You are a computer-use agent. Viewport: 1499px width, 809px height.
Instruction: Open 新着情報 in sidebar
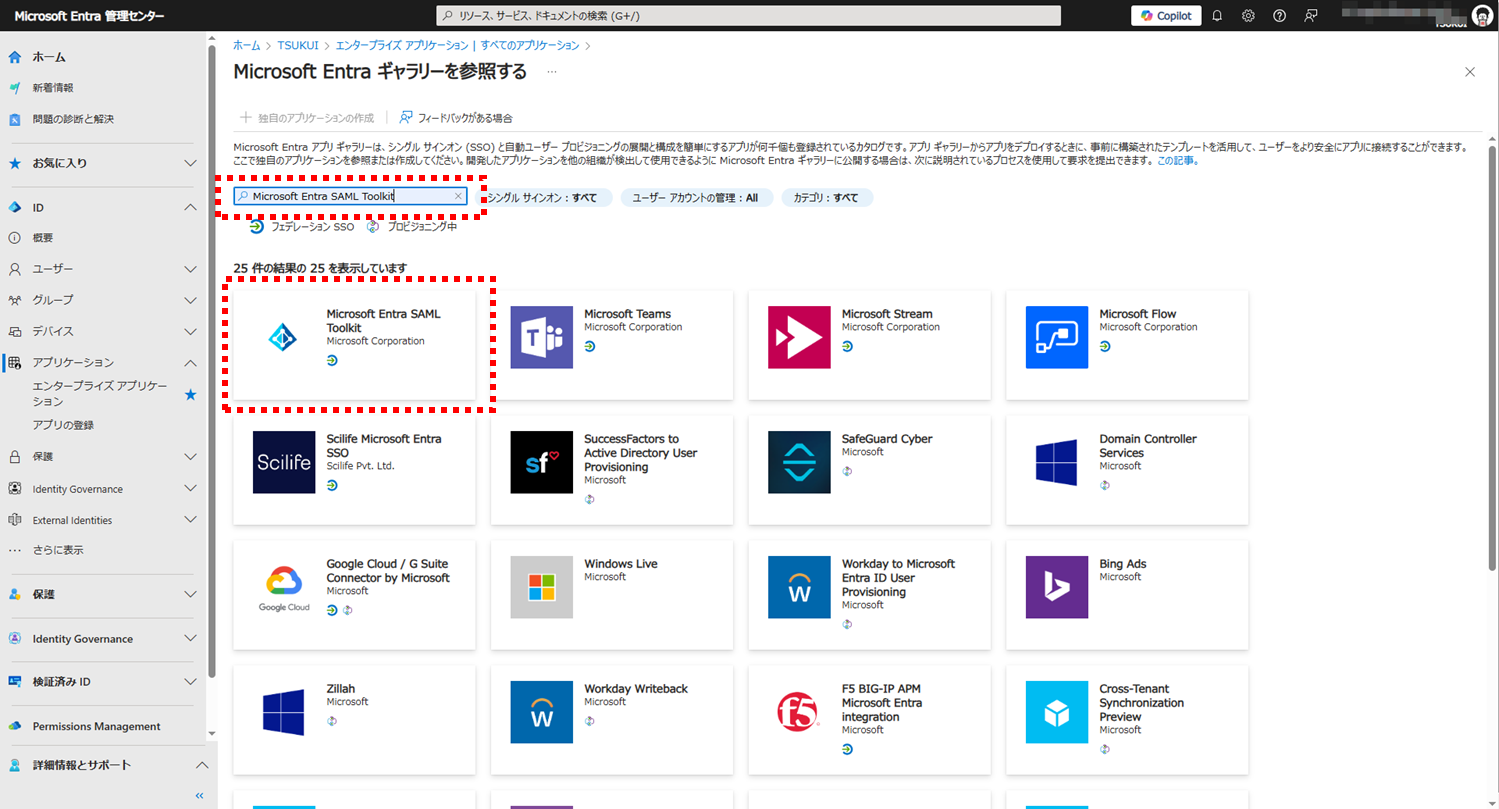click(x=53, y=88)
